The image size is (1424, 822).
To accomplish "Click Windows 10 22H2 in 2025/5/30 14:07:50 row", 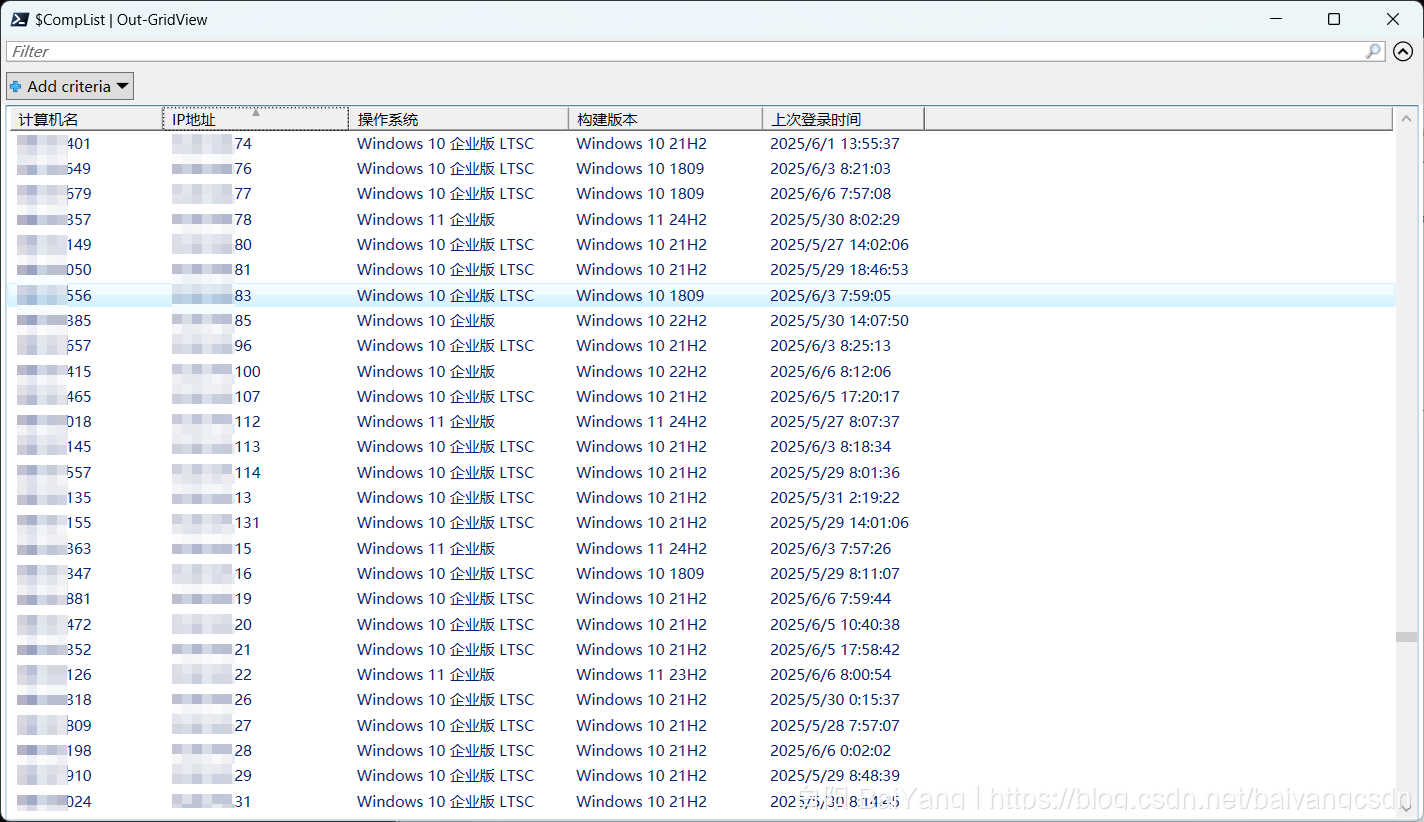I will point(641,320).
